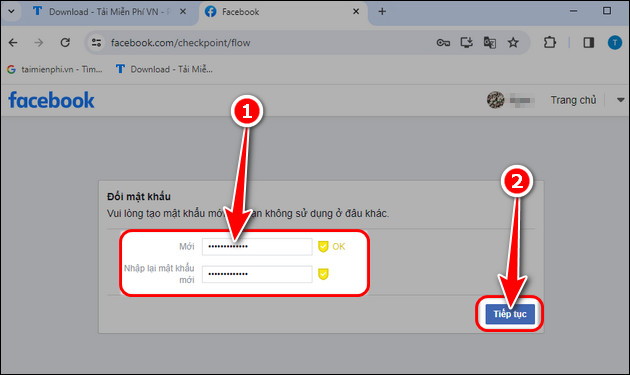Click the Mới password field
630x375 pixels.
[257, 246]
